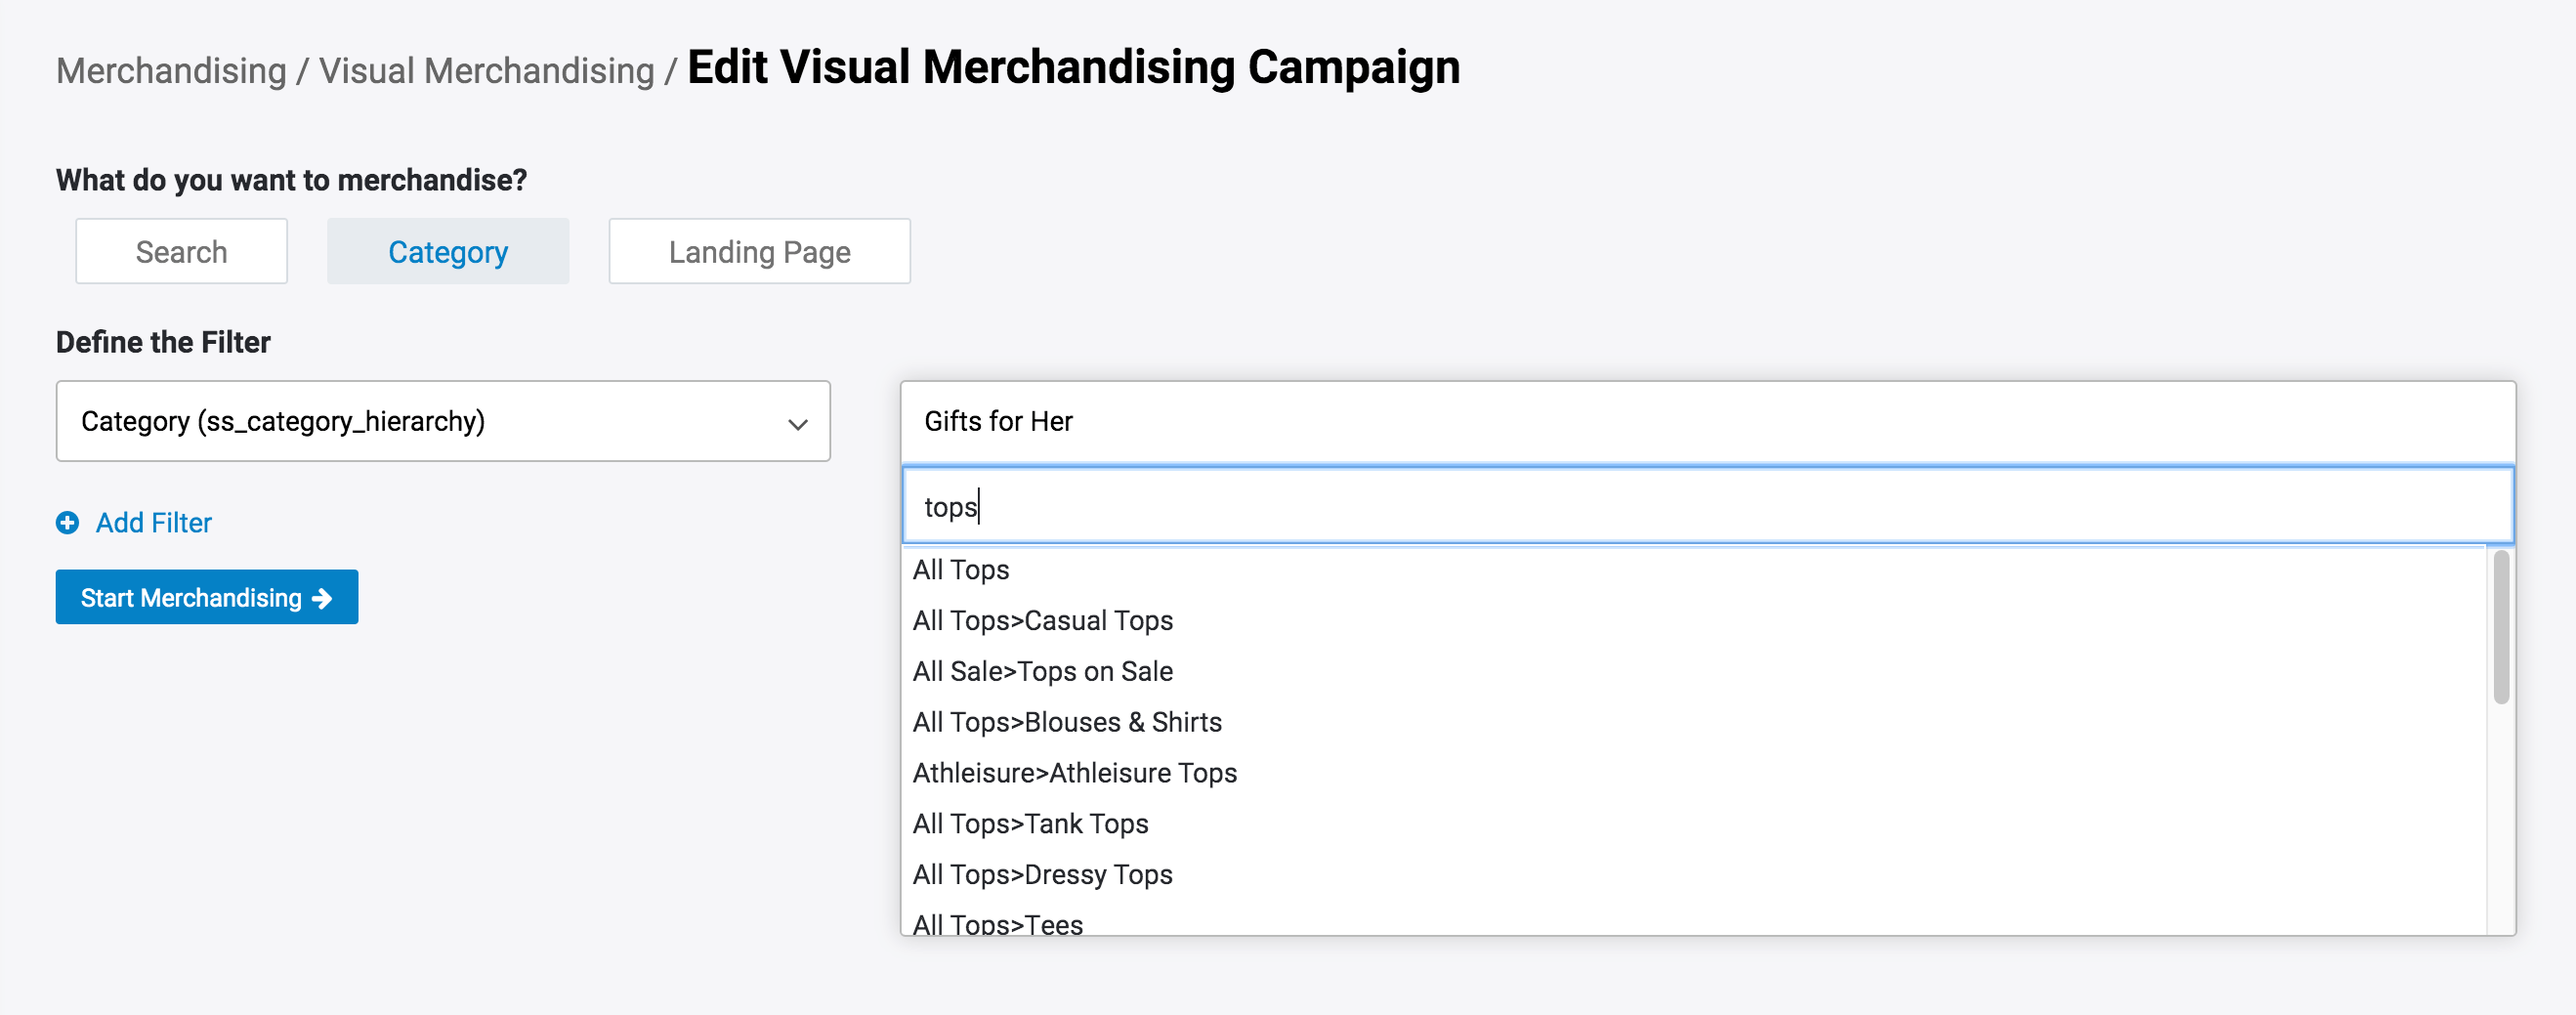Select All Tops>Blouses & Shirts
The width and height of the screenshot is (2576, 1015).
coord(1066,723)
